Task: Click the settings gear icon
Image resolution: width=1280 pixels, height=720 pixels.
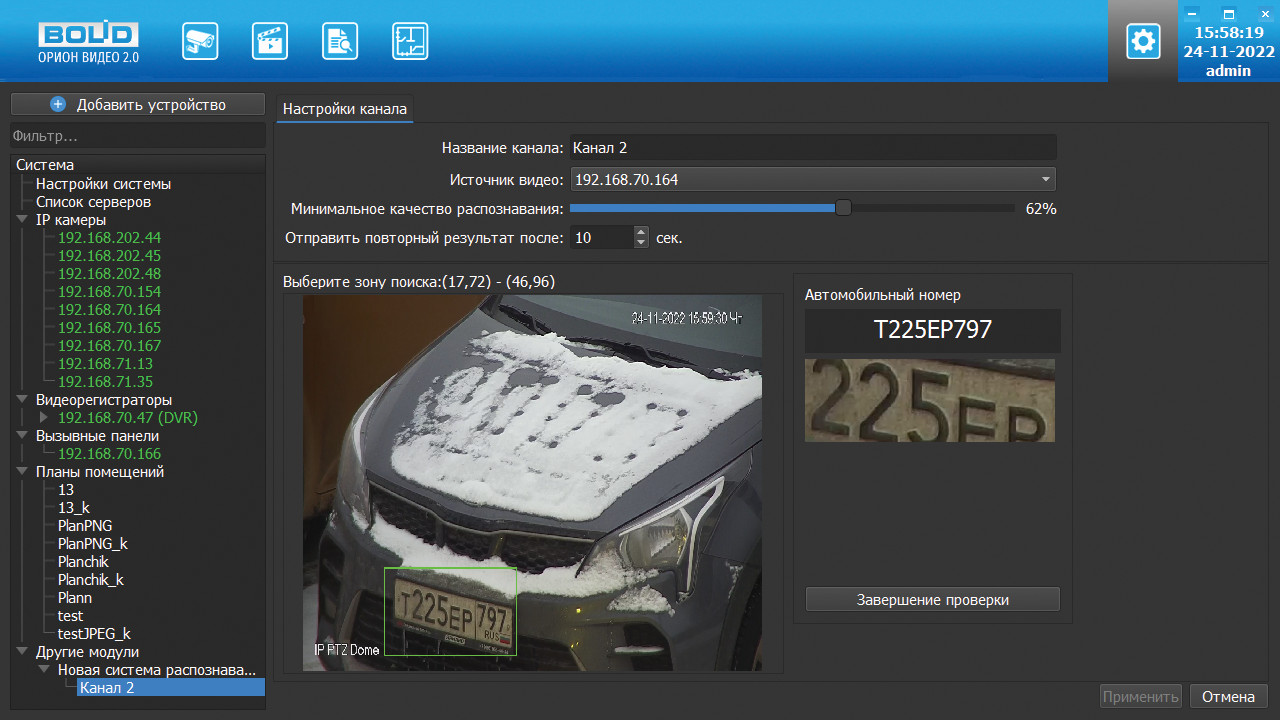Action: click(1143, 41)
